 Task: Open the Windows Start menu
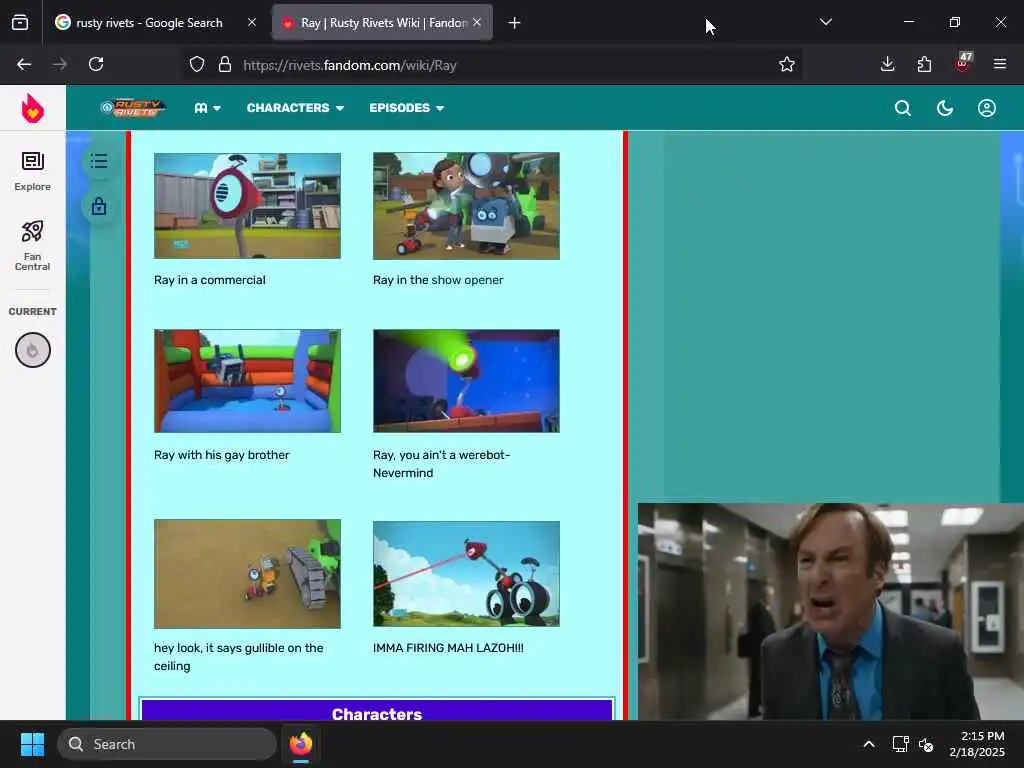click(32, 744)
